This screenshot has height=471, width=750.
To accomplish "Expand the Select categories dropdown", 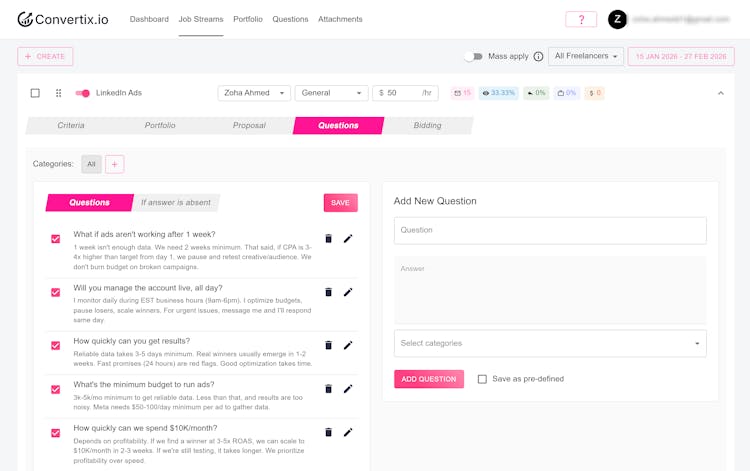I will tap(550, 343).
